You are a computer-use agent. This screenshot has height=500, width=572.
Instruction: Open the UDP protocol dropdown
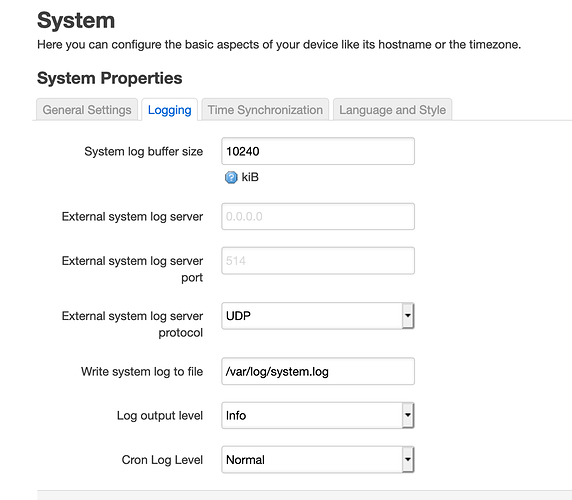[x=318, y=316]
